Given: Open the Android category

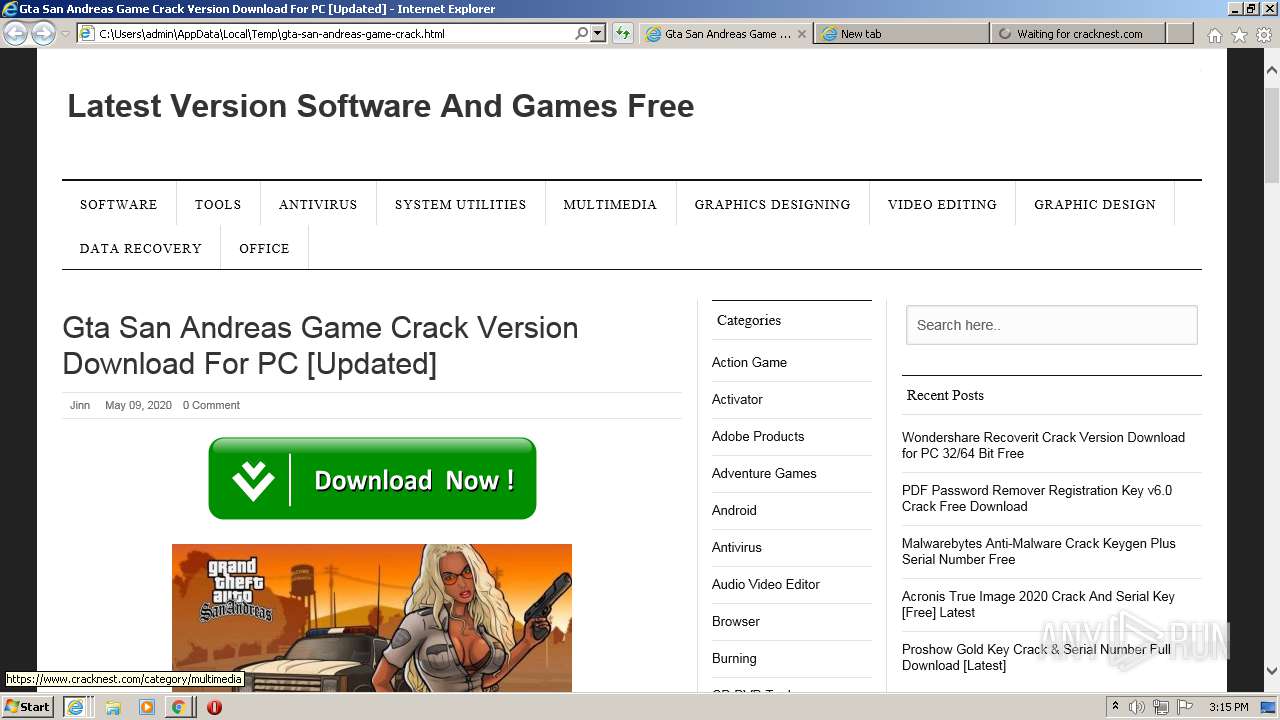Looking at the screenshot, I should coord(734,510).
